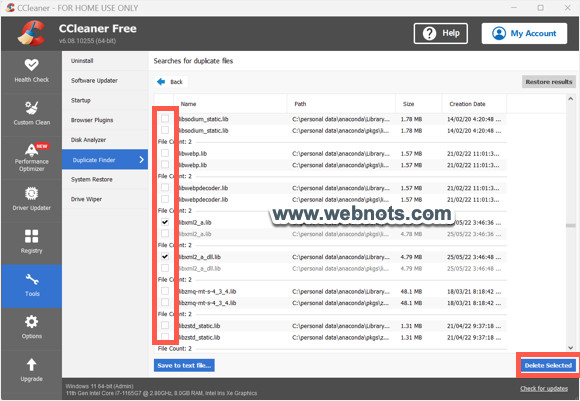Sort results by Creation Date column header
The image size is (580, 401).
[474, 104]
